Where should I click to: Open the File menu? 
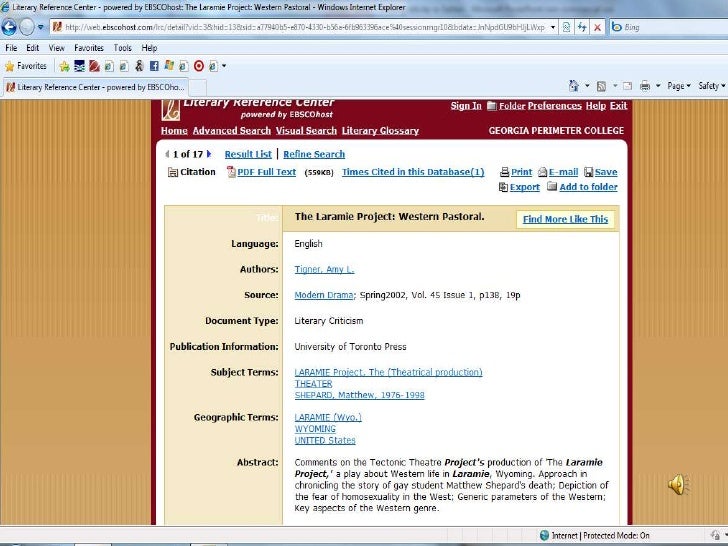[x=11, y=48]
